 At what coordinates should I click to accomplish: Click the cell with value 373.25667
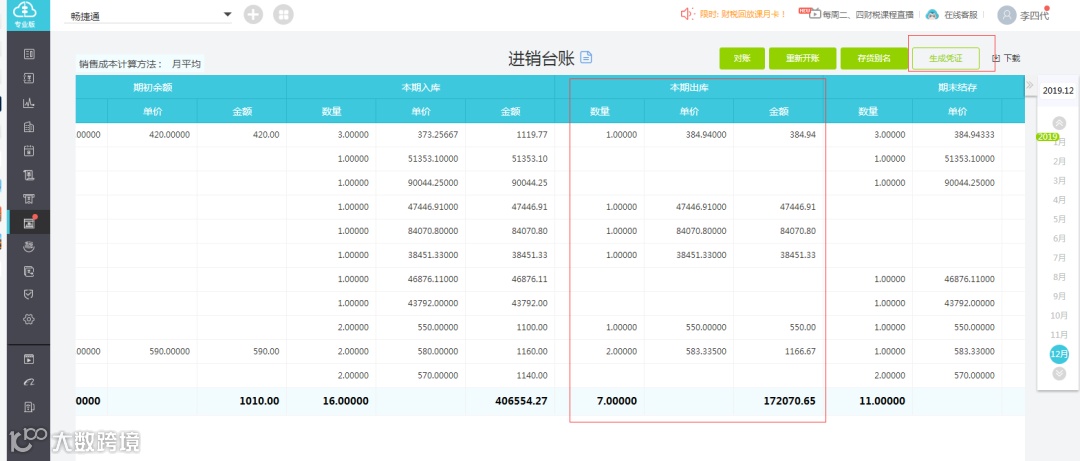[x=420, y=135]
